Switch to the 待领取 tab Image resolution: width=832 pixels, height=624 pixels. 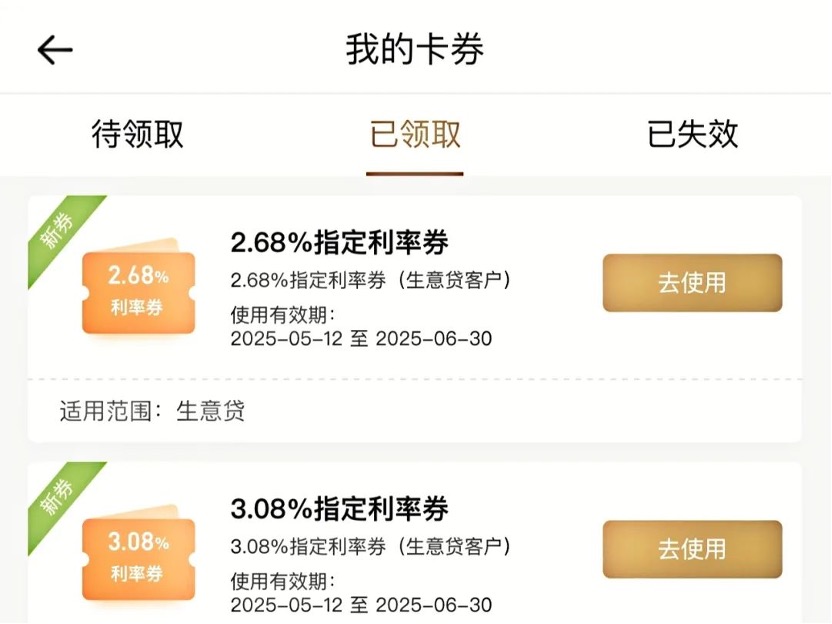[138, 134]
